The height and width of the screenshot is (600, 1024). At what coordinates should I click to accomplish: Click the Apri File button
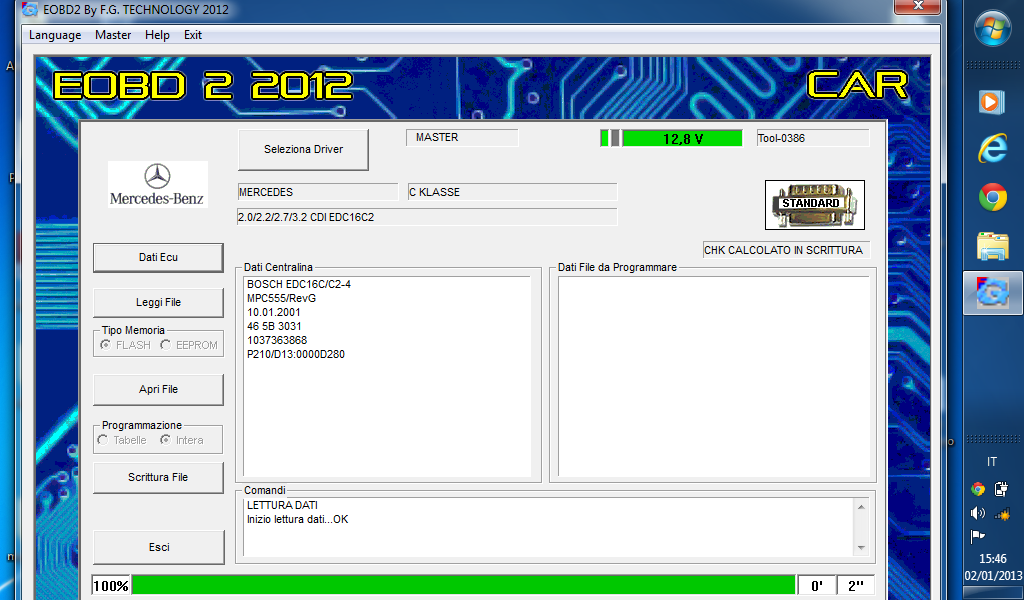pos(158,389)
